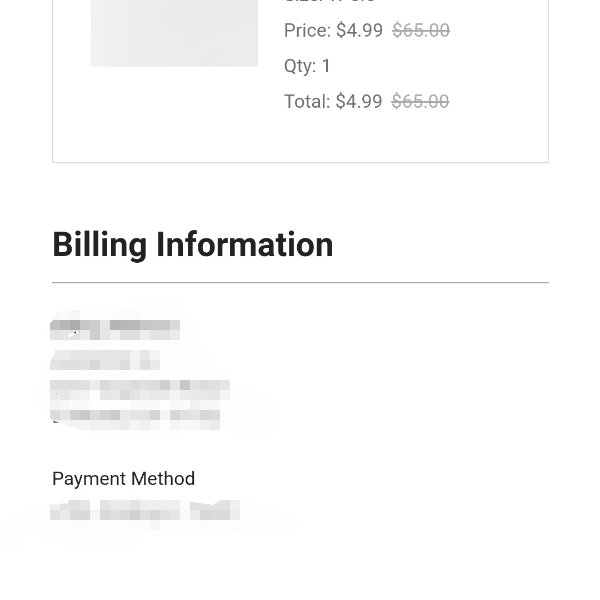The width and height of the screenshot is (600, 600).
Task: Click the Payment Method label
Action: (124, 479)
